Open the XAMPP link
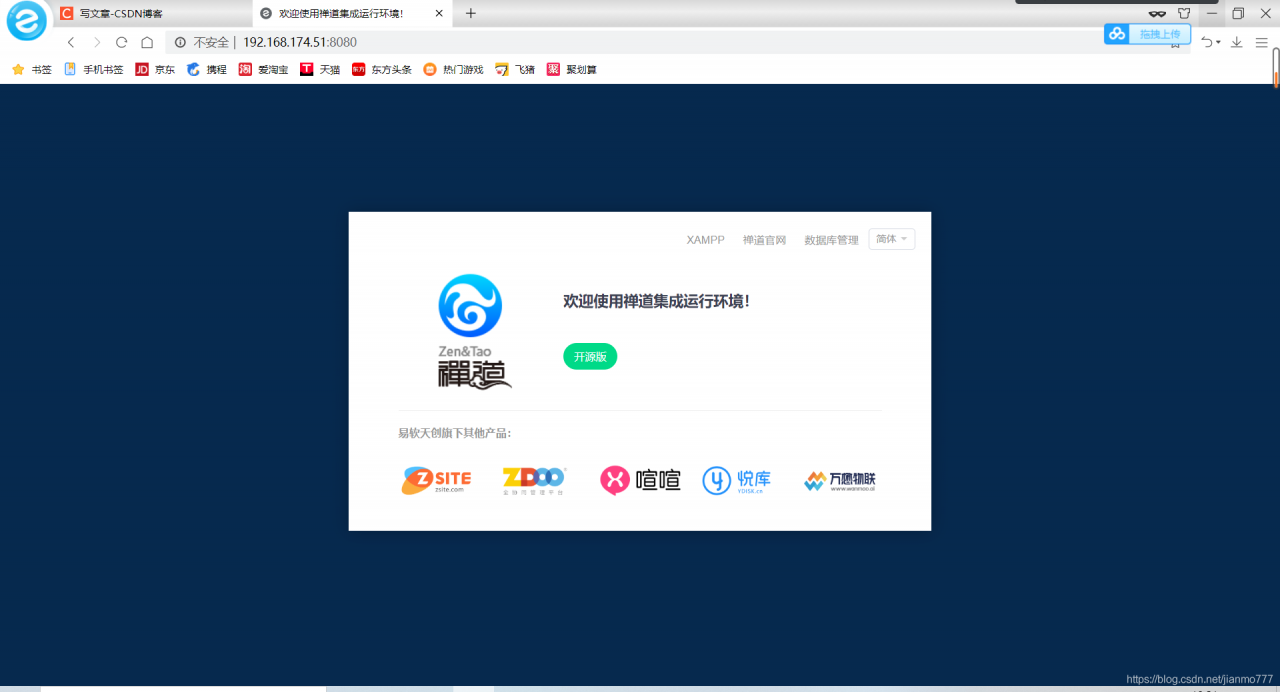This screenshot has height=692, width=1280. [x=705, y=240]
